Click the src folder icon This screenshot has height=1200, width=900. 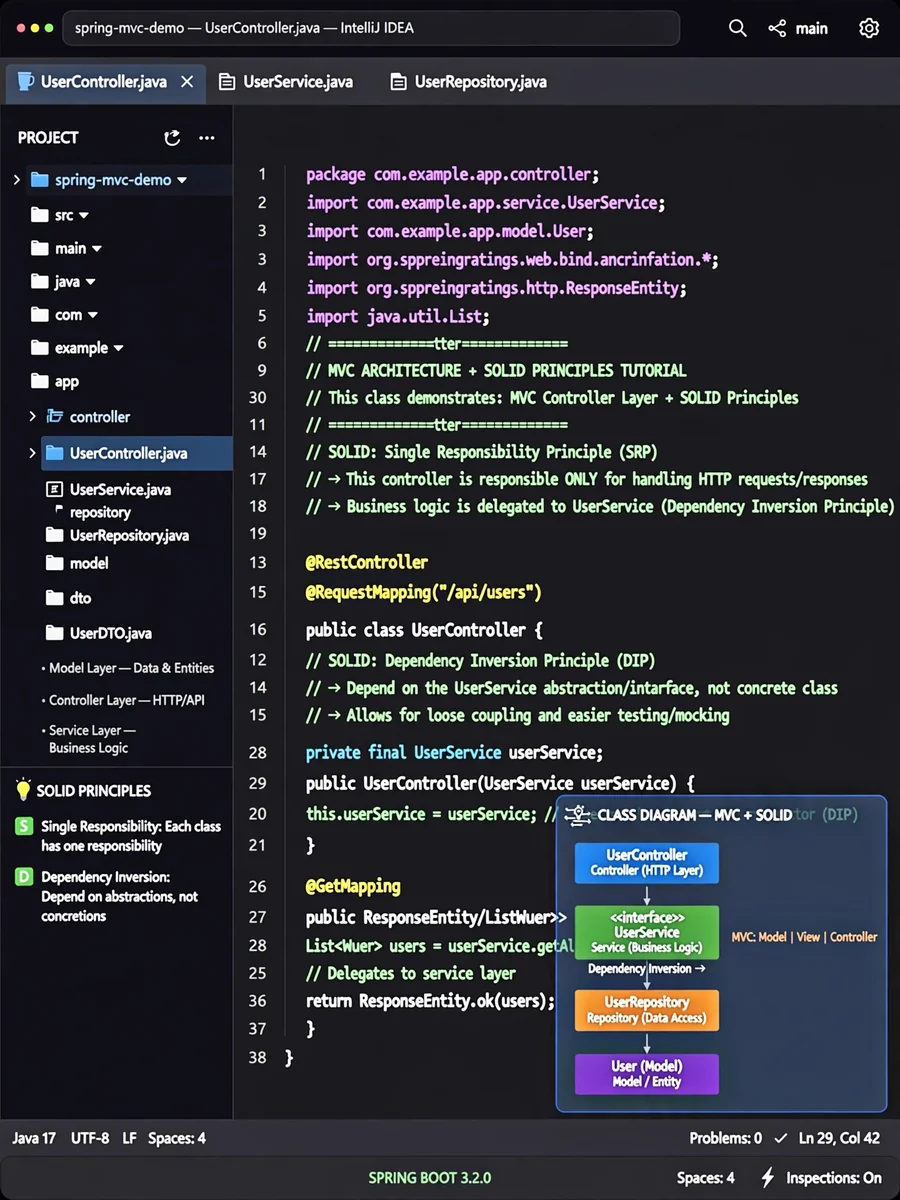(40, 215)
